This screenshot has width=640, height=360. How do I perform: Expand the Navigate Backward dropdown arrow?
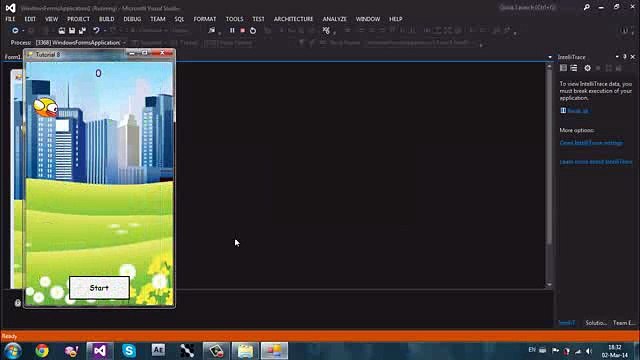pyautogui.click(x=23, y=31)
